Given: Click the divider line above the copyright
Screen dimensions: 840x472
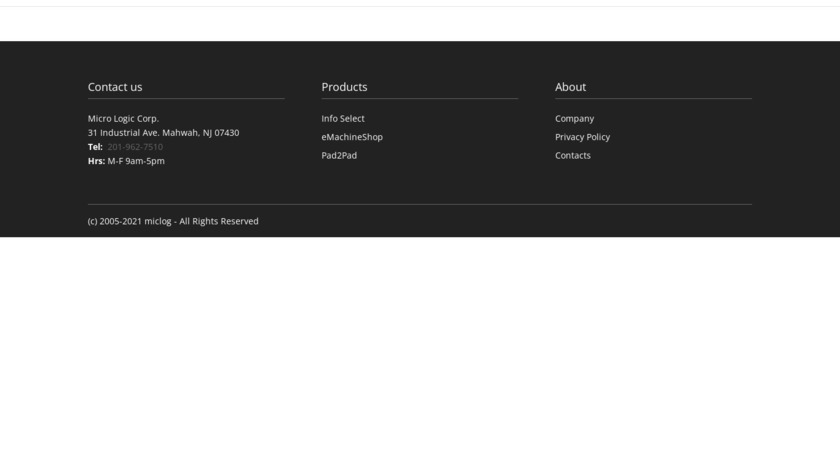Looking at the screenshot, I should pyautogui.click(x=420, y=204).
